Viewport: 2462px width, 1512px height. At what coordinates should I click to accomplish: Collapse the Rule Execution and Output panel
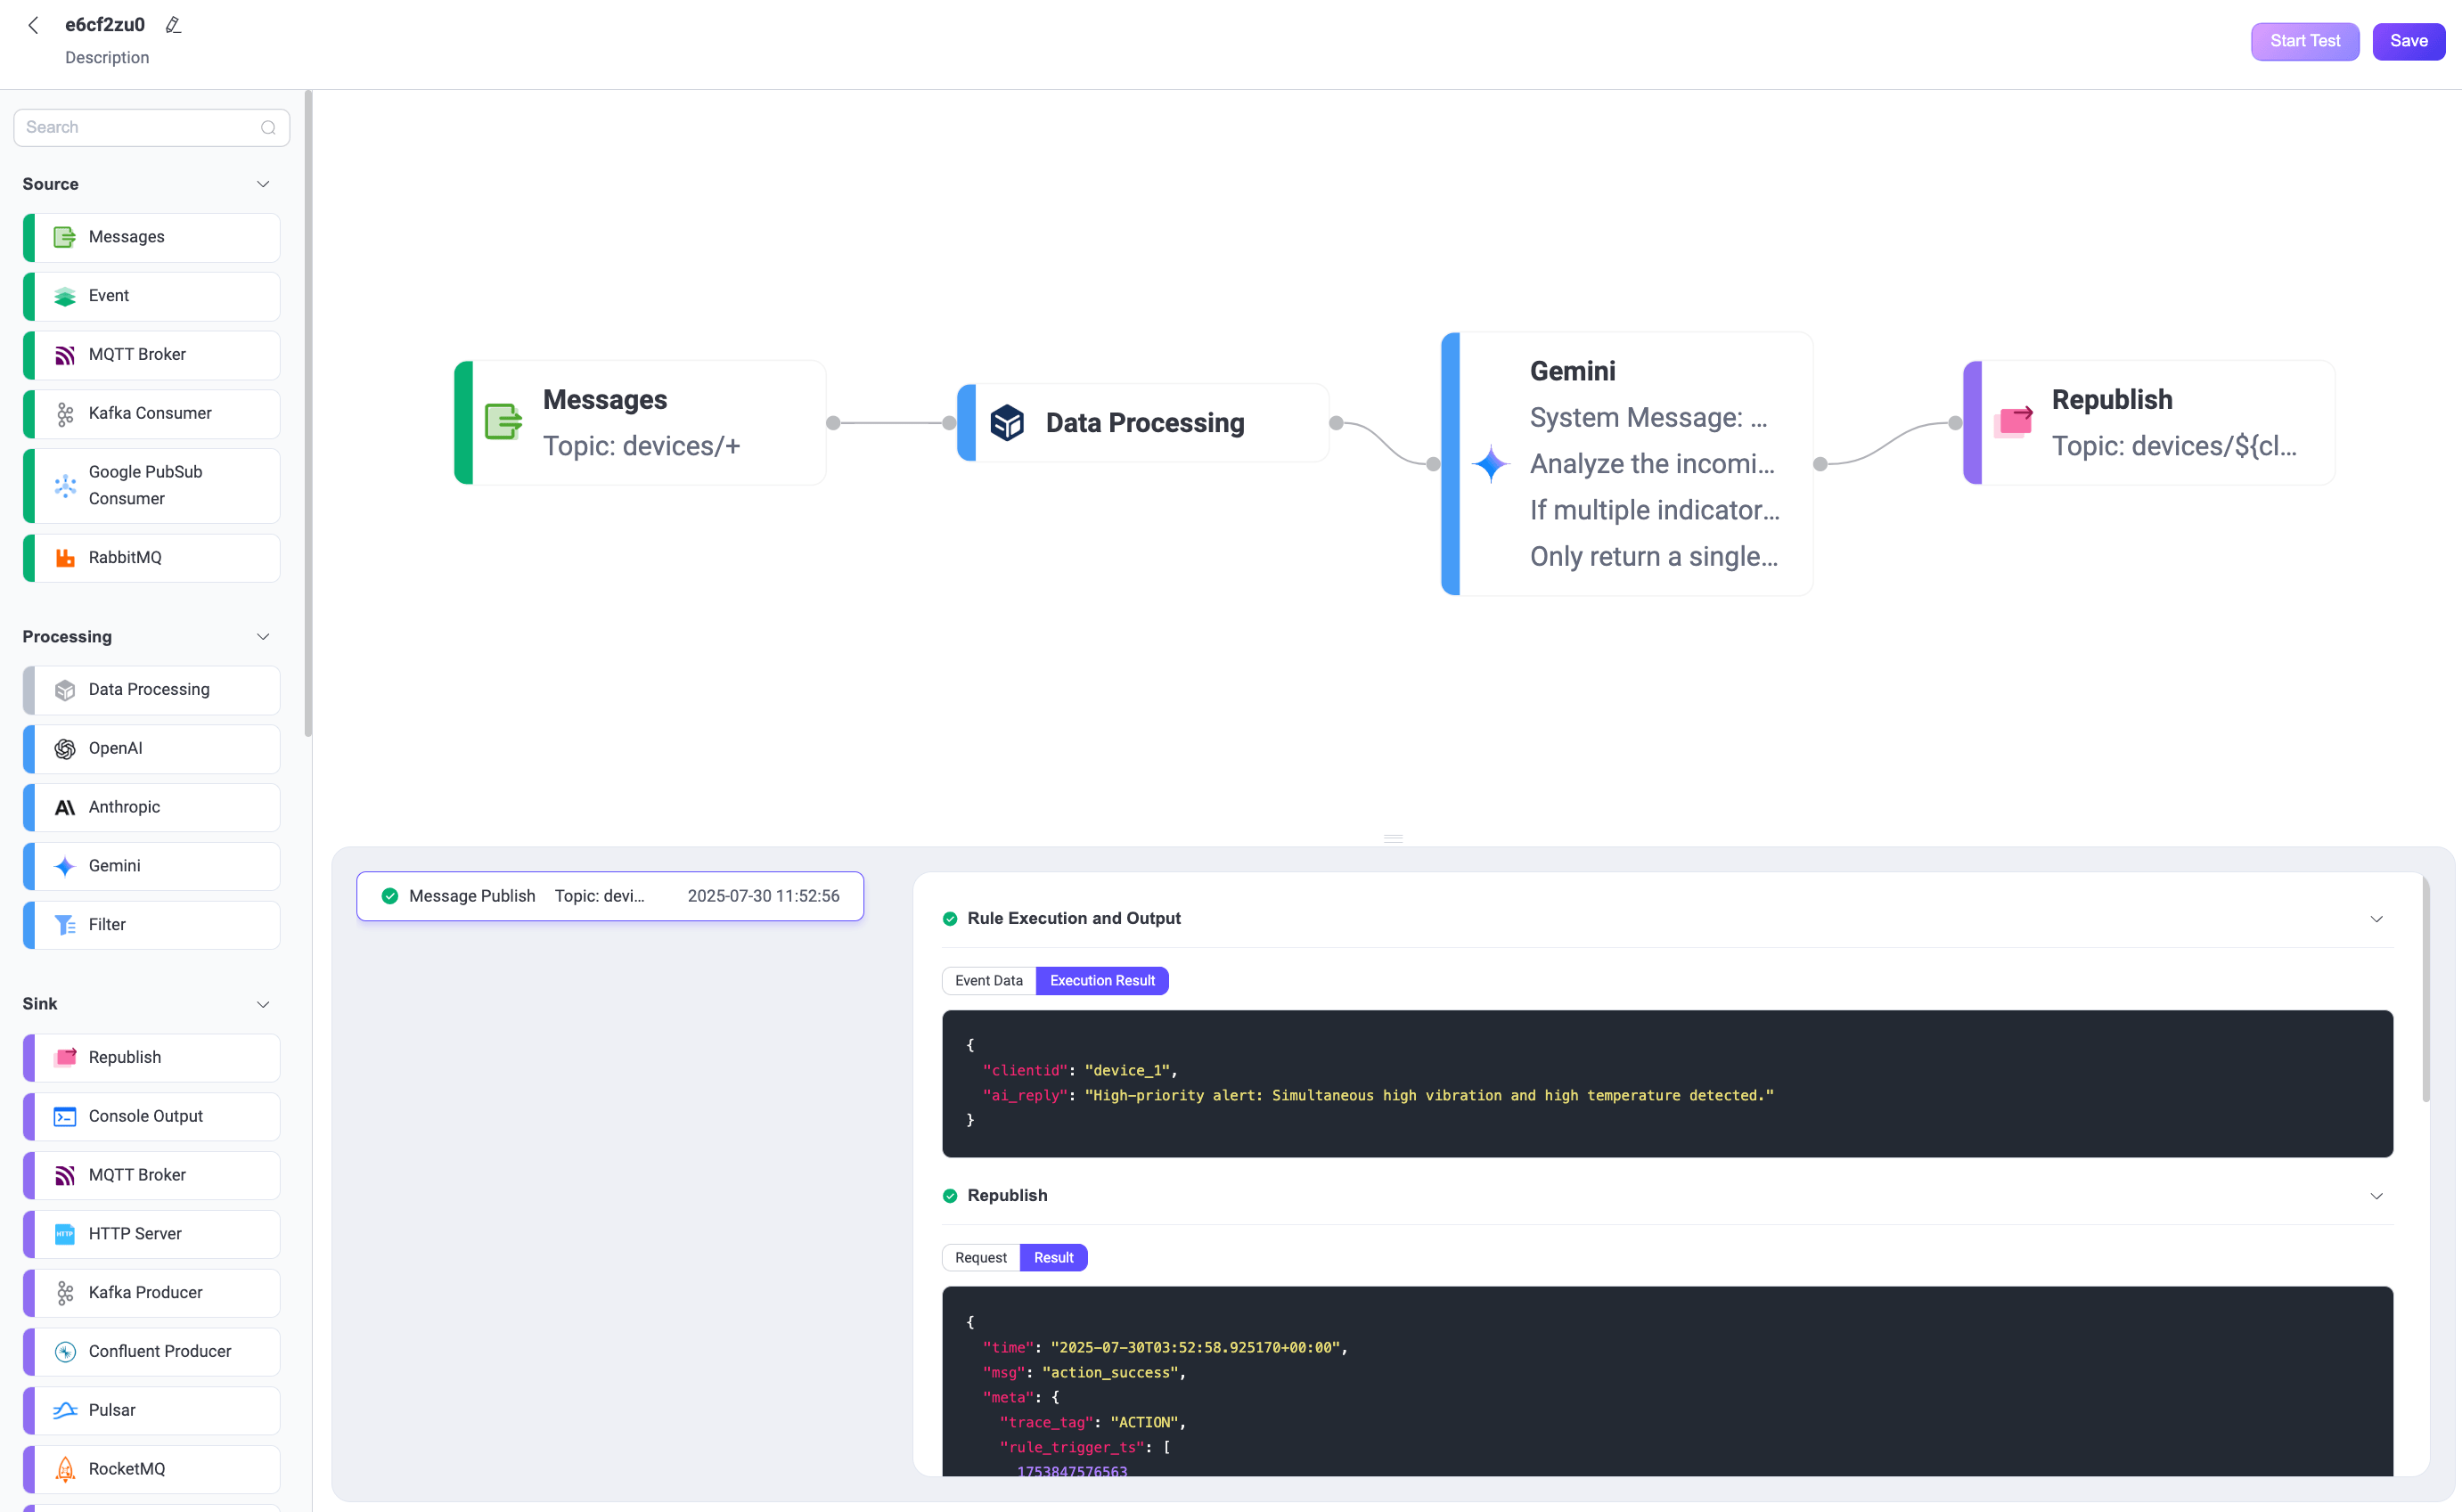(2377, 918)
